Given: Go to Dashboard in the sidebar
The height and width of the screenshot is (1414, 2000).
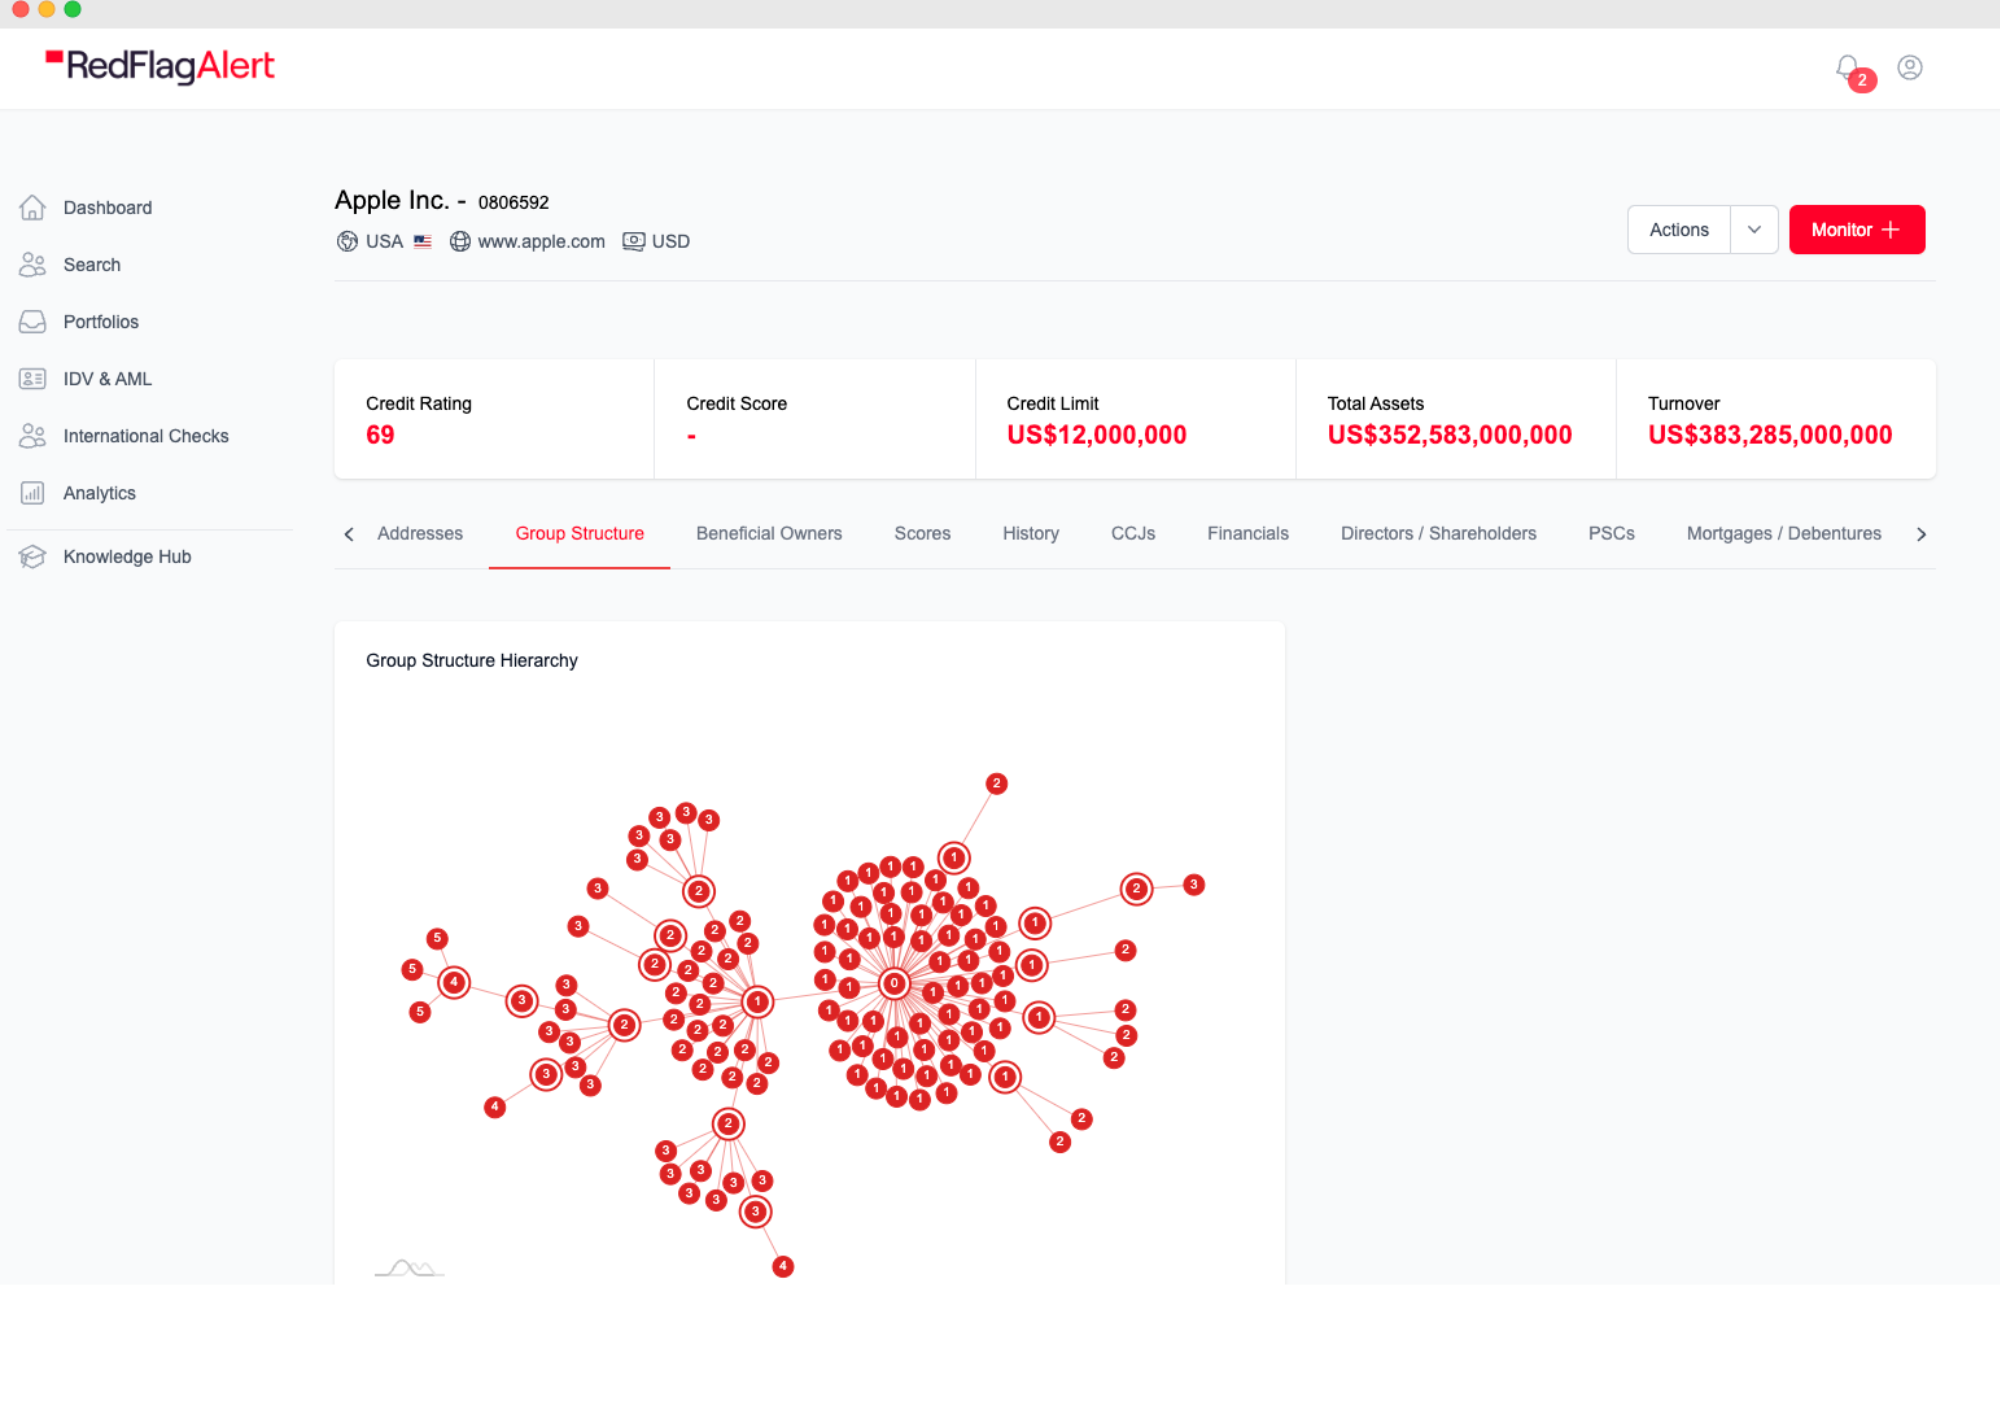Looking at the screenshot, I should (x=108, y=207).
